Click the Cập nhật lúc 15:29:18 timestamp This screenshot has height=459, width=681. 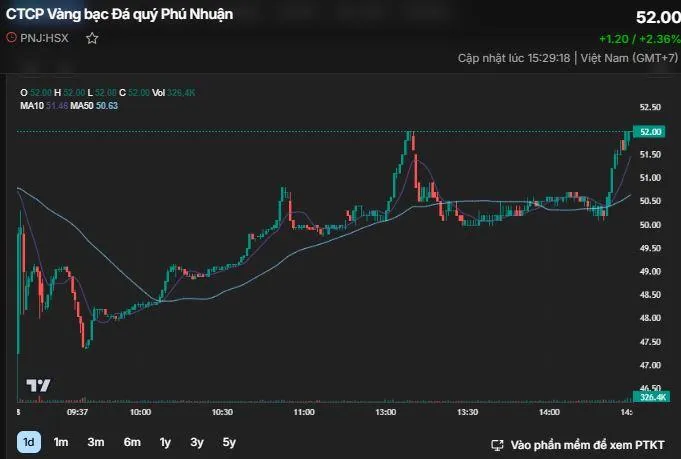click(x=514, y=58)
